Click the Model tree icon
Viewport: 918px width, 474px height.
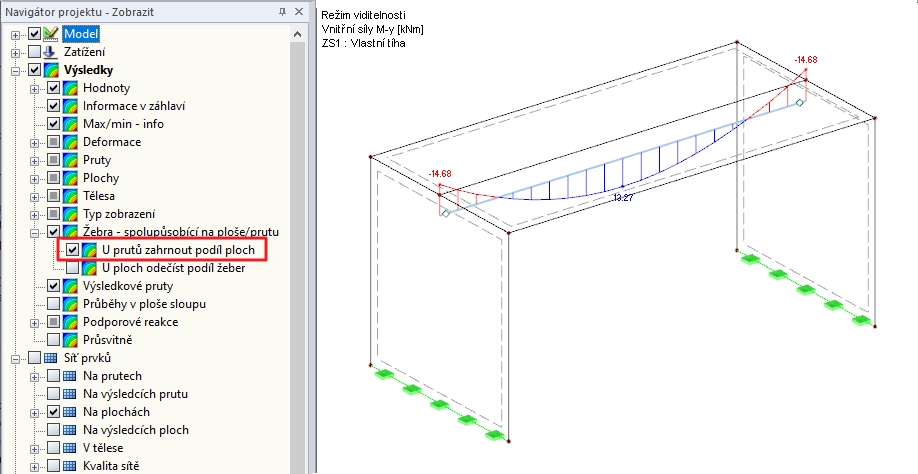pyautogui.click(x=51, y=34)
